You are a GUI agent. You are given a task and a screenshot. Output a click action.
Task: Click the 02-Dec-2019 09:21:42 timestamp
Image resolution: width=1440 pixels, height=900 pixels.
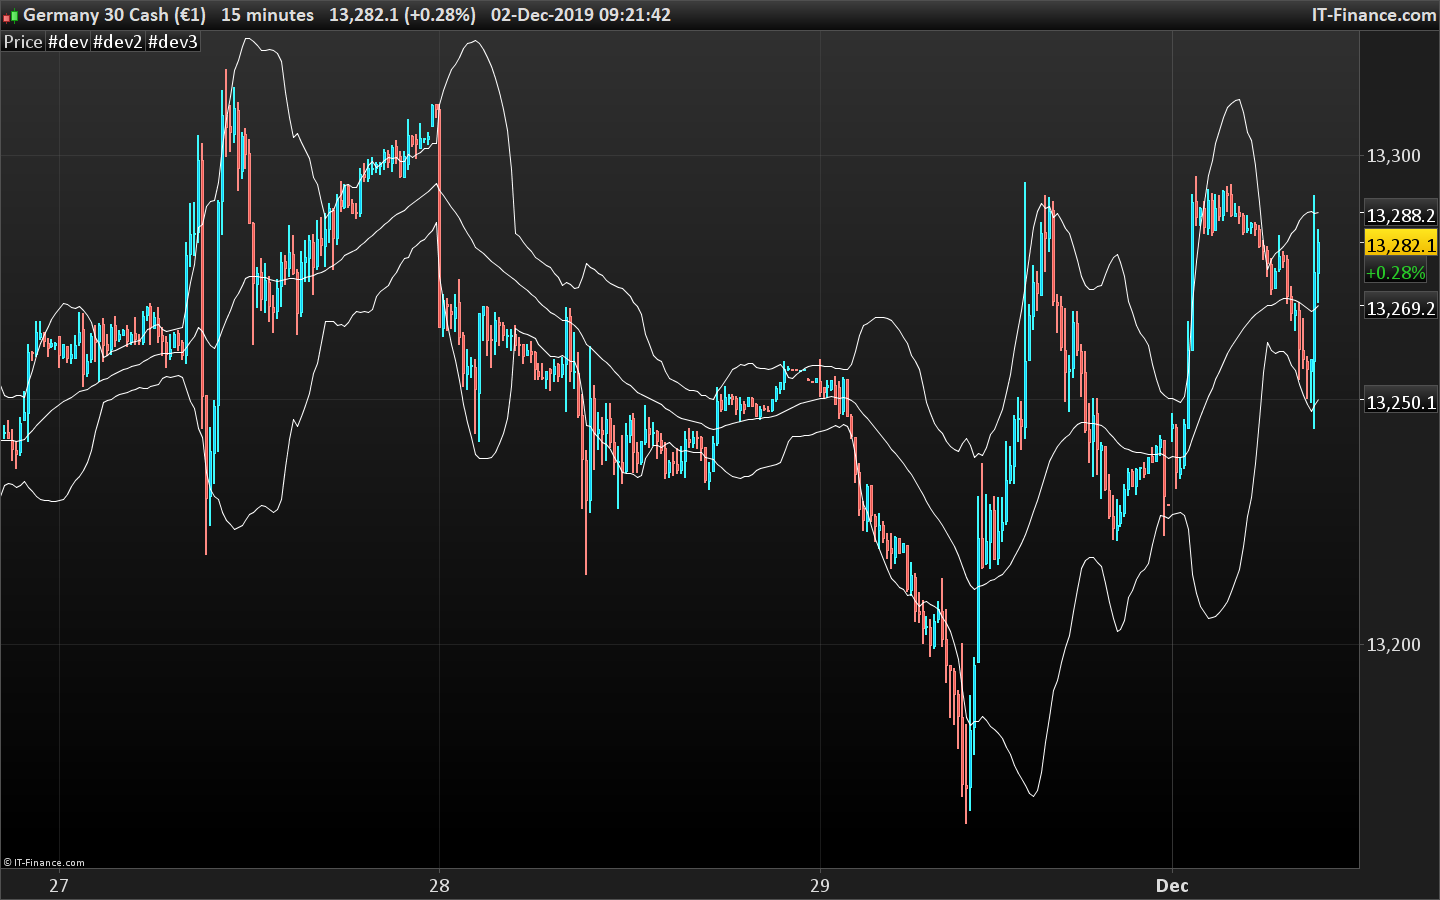[581, 15]
